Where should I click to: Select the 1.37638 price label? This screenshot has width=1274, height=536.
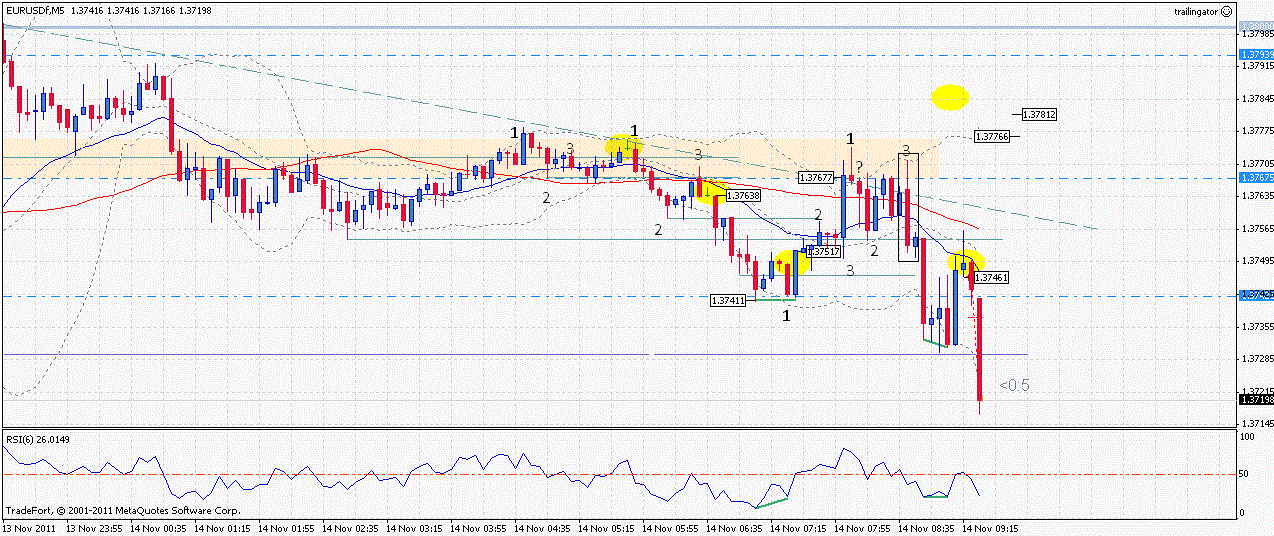tap(743, 196)
